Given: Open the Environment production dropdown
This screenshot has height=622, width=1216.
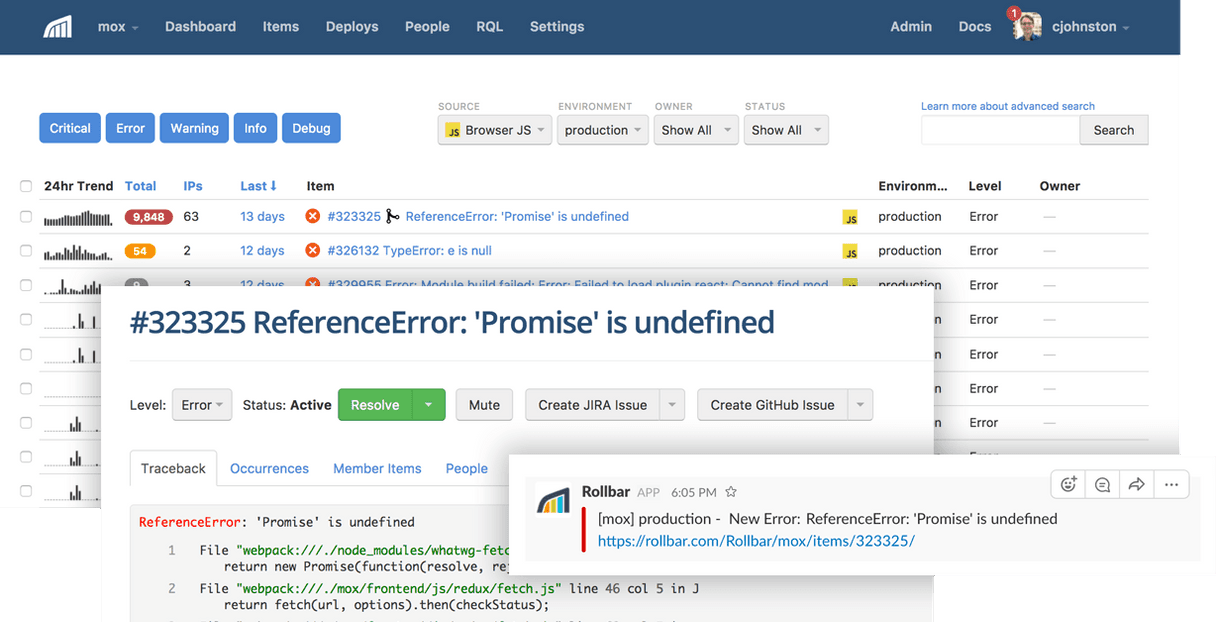Looking at the screenshot, I should (602, 129).
